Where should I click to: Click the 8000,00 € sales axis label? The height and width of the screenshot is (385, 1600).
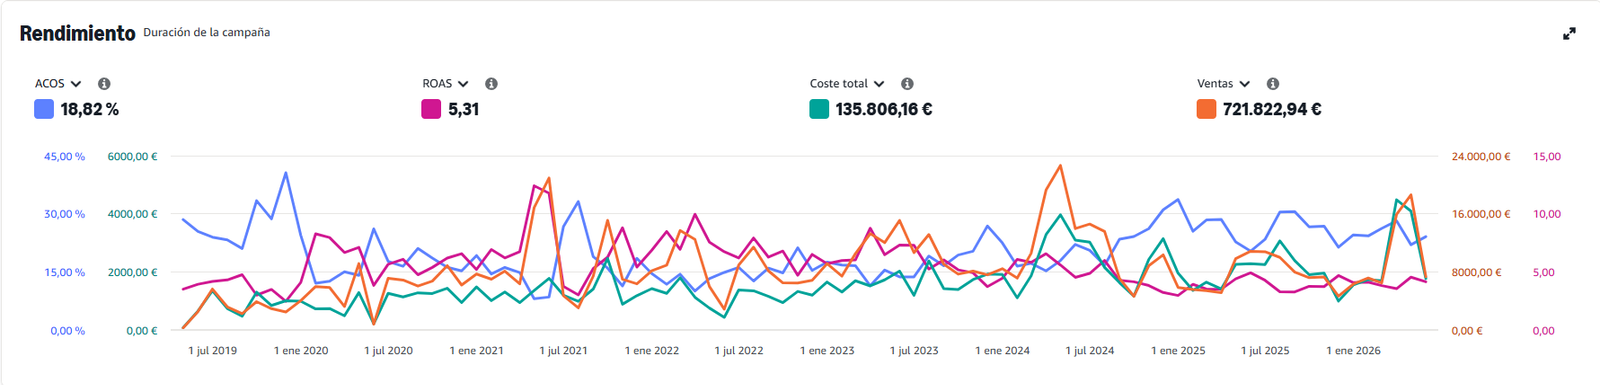(1476, 272)
